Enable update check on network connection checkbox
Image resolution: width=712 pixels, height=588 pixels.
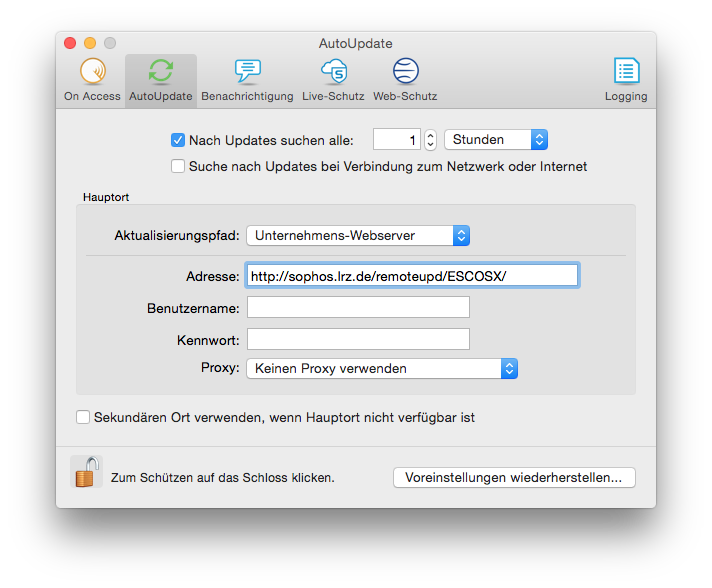click(179, 167)
